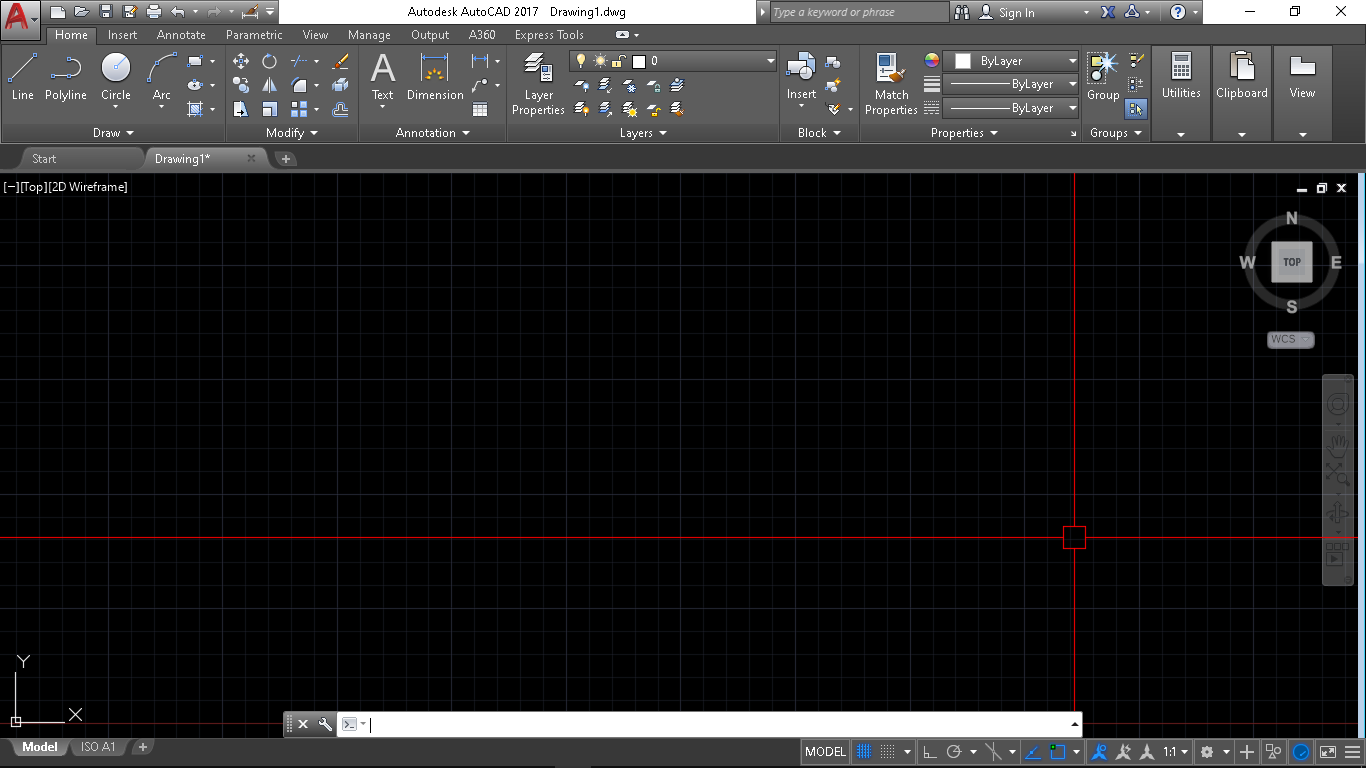Add a new layout with plus button

tap(143, 747)
